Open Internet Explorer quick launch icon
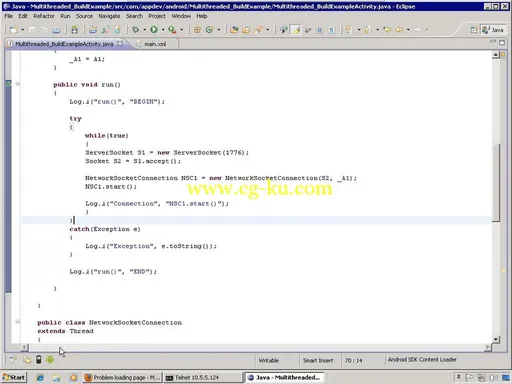Viewport: 512px width, 384px height. pos(40,377)
